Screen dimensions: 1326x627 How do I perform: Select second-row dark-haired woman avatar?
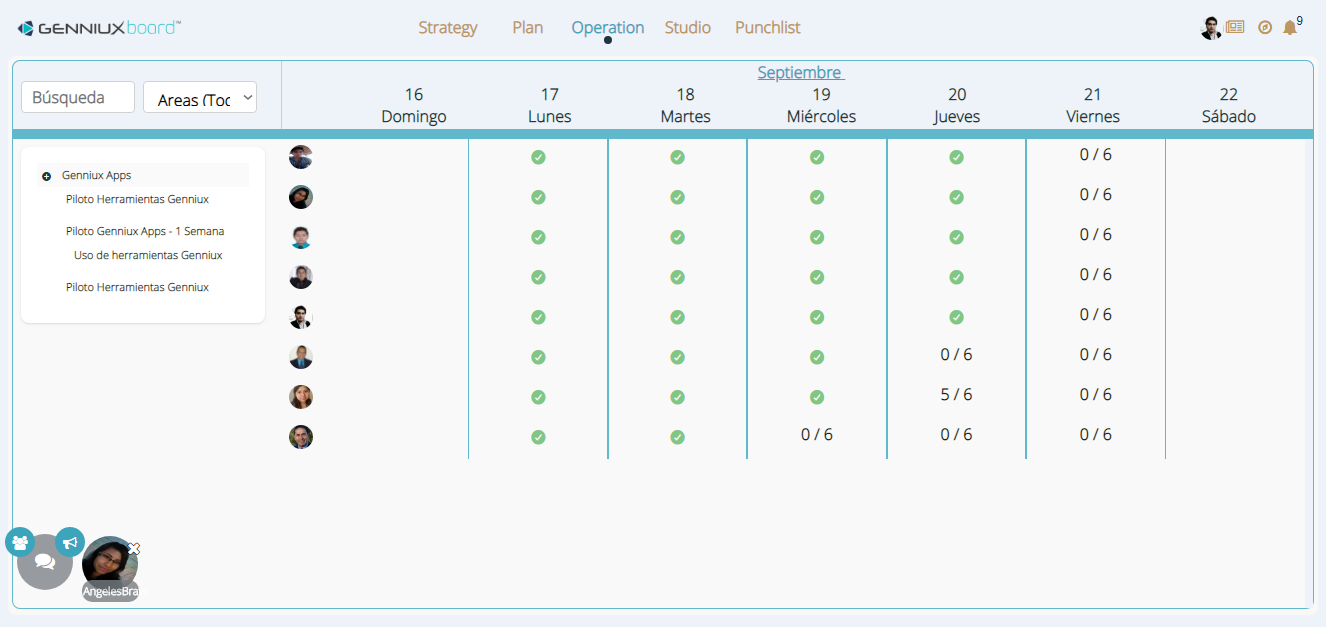301,197
